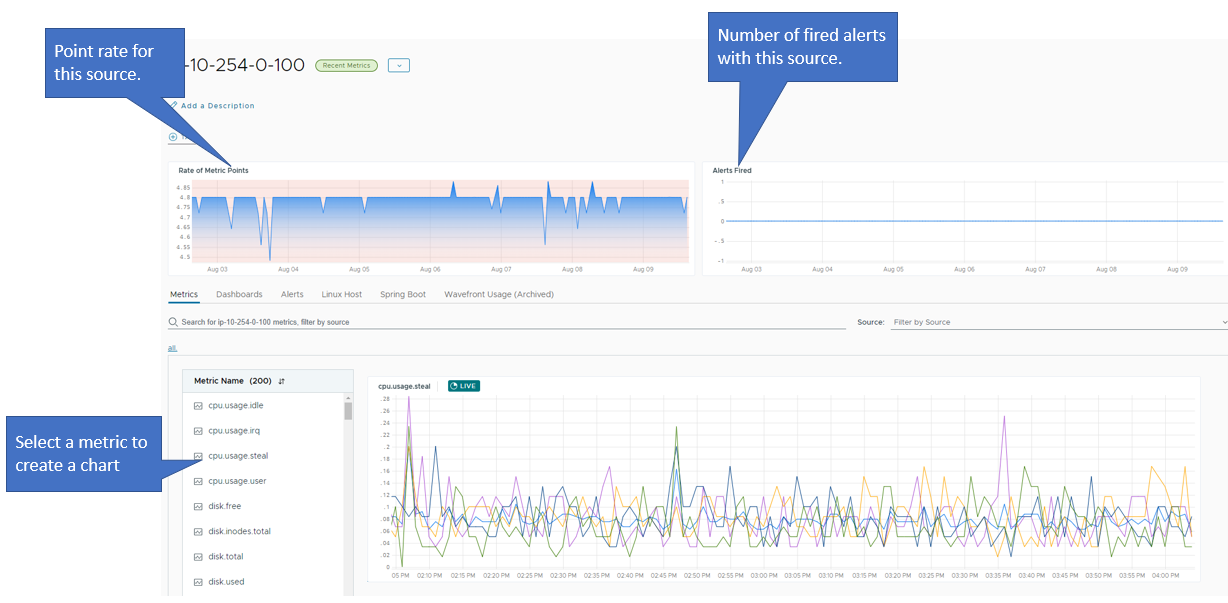Click the chart icon beside disk.total
The width and height of the screenshot is (1228, 603).
(198, 556)
